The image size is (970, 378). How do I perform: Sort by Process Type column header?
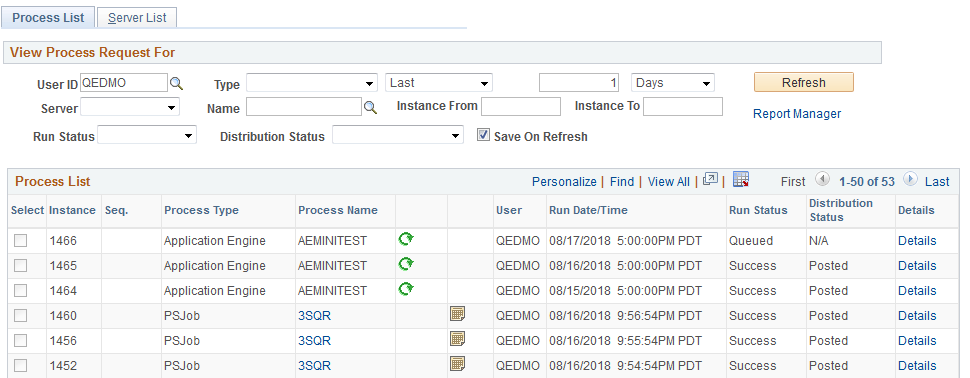(x=201, y=210)
